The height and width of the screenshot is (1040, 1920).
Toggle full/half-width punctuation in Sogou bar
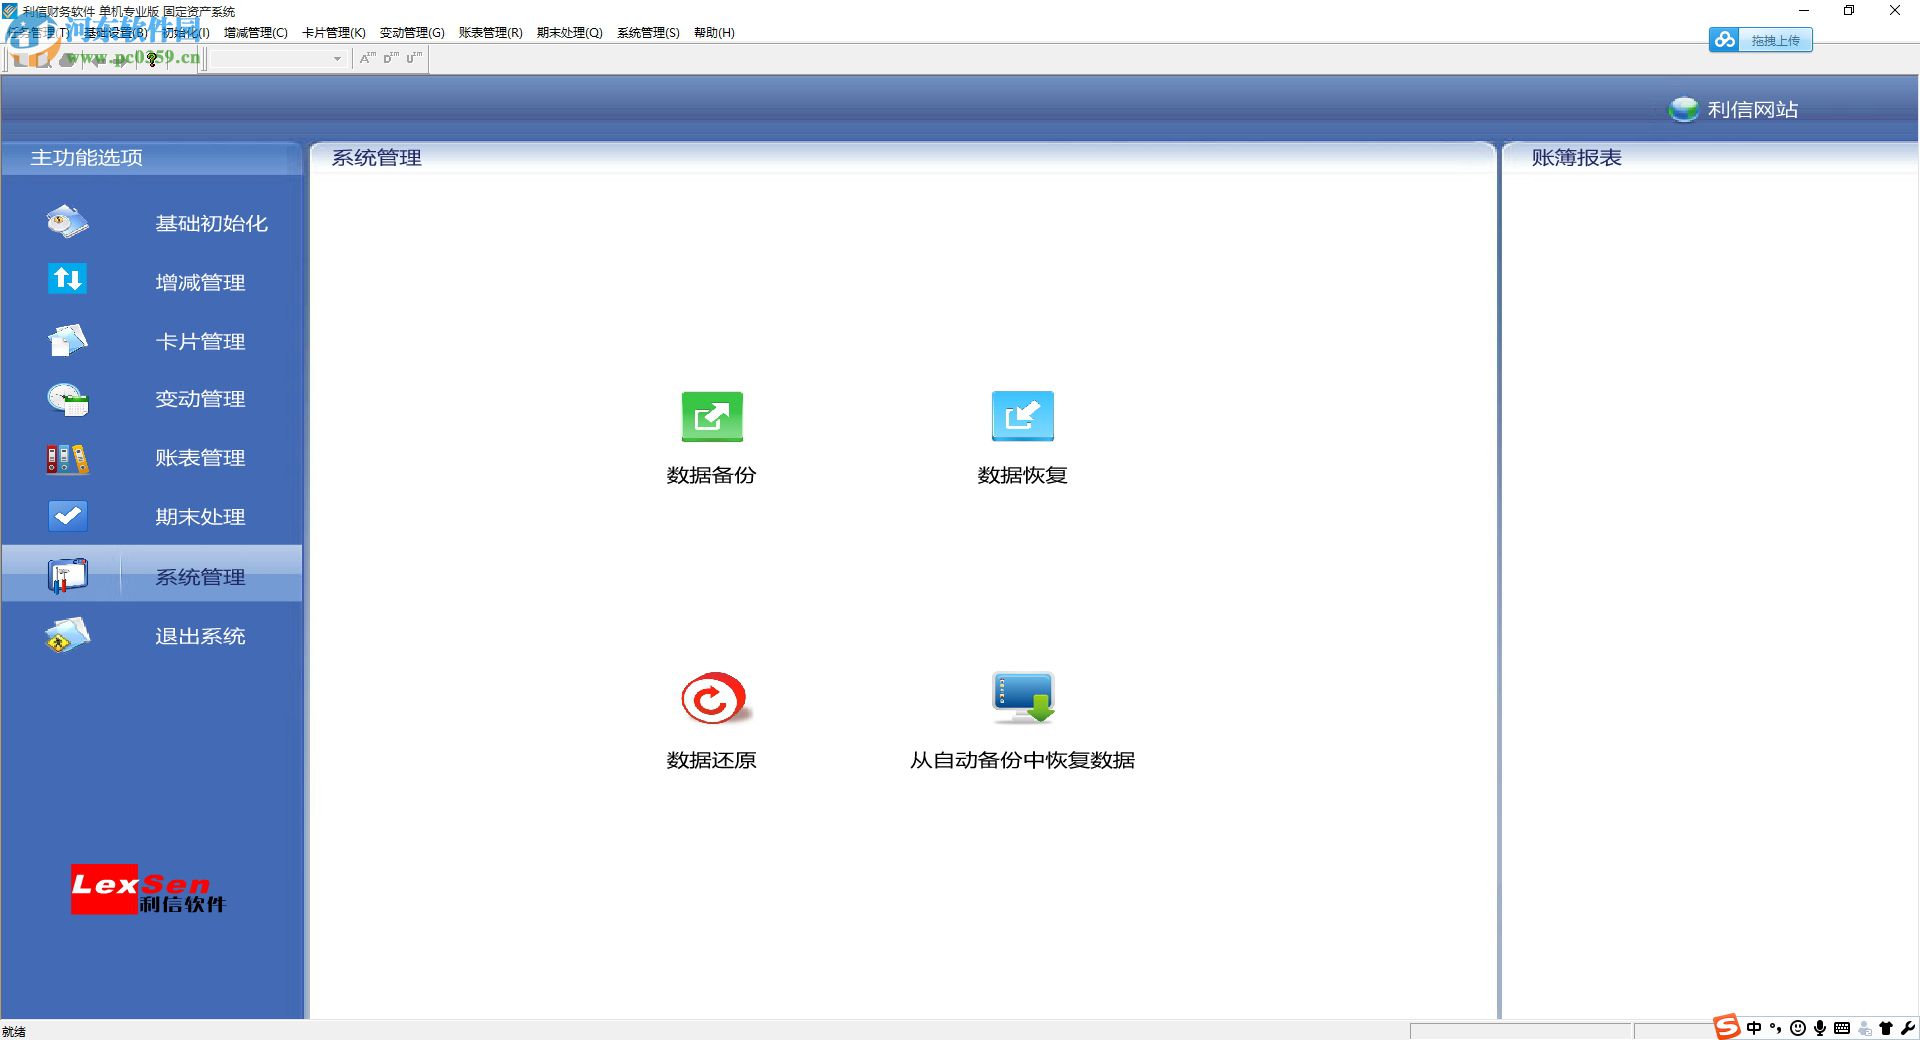tap(1776, 1028)
